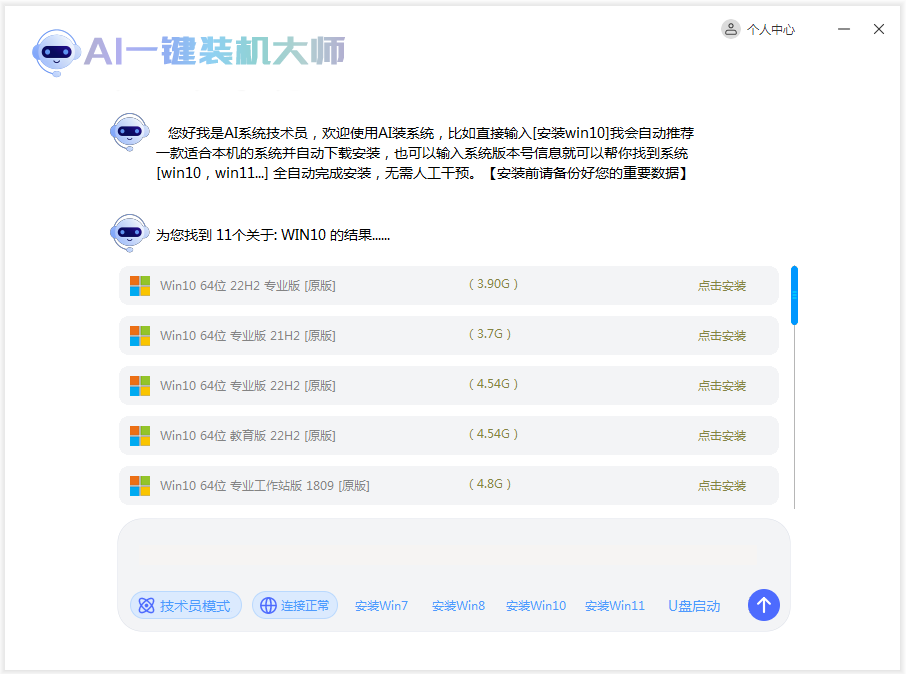This screenshot has width=906, height=674.
Task: Click '( 4.54G )' in the 教育版 22H2 row
Action: [493, 434]
